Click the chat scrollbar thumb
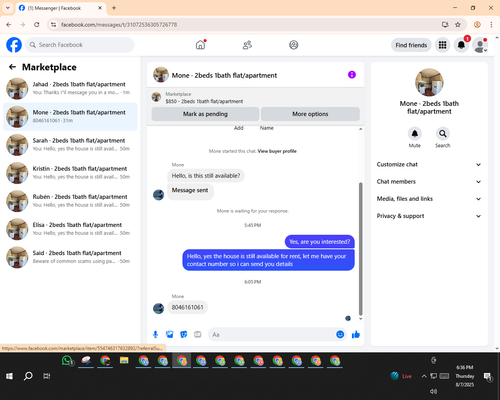This screenshot has height=400, width=500. pos(360,249)
